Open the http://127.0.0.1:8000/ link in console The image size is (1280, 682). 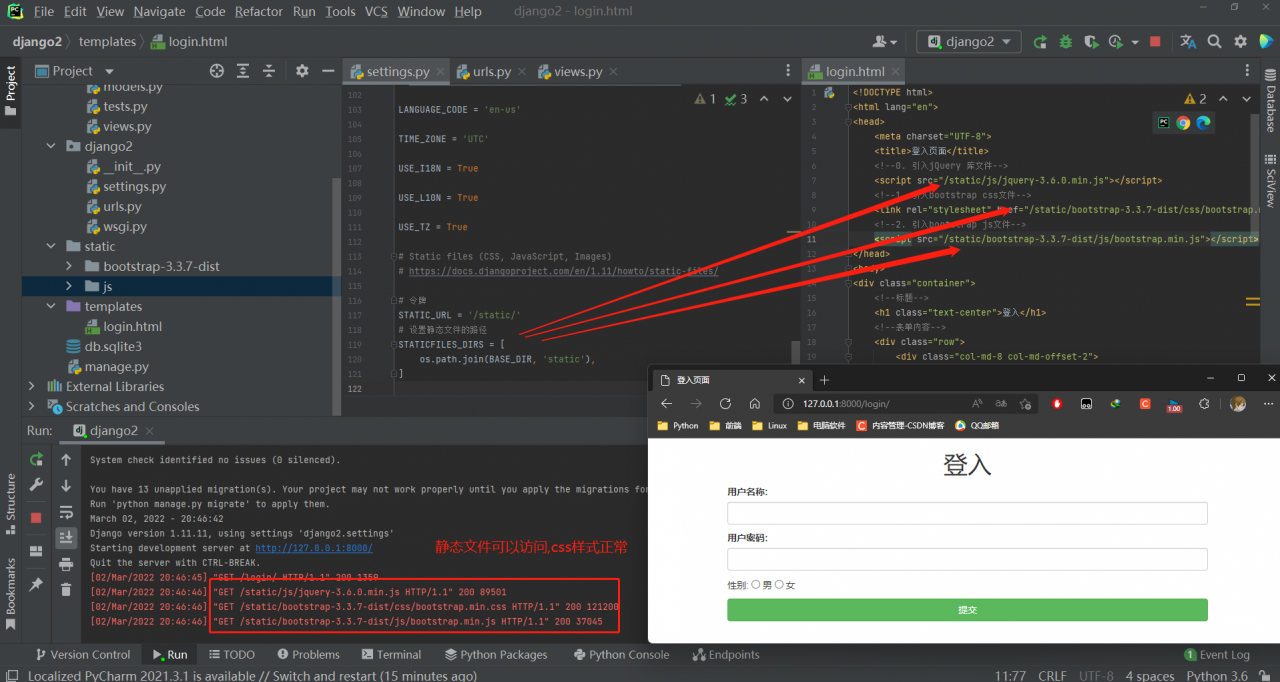313,548
